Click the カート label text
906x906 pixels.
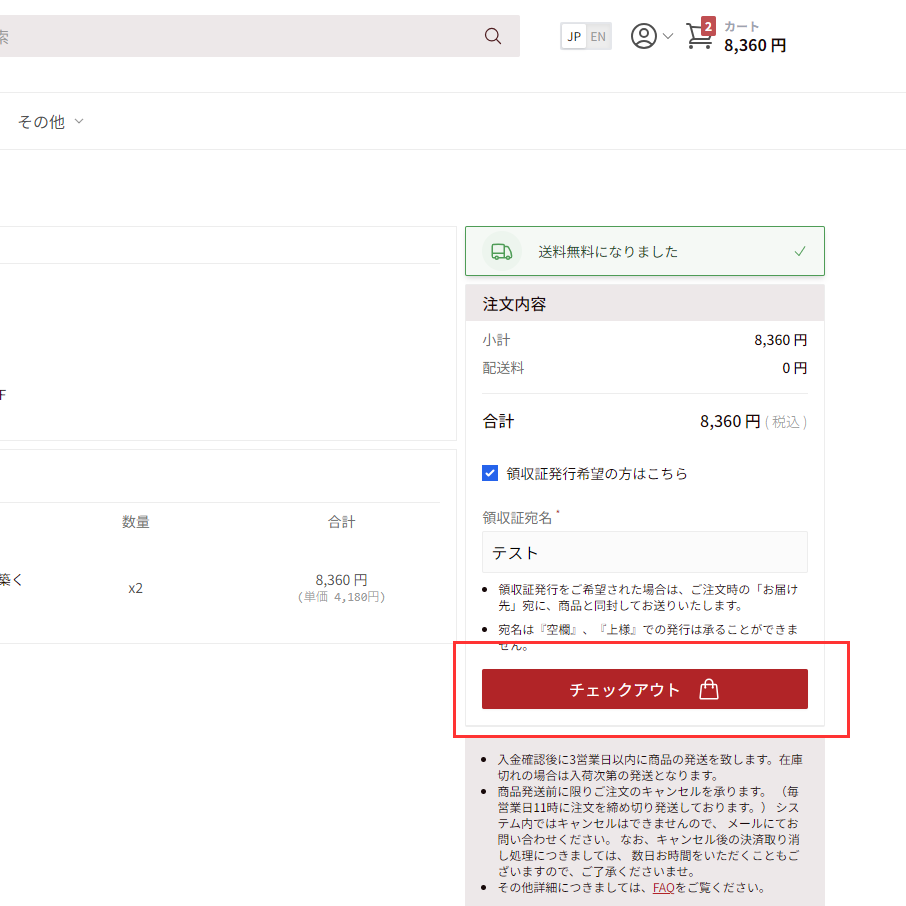[741, 27]
